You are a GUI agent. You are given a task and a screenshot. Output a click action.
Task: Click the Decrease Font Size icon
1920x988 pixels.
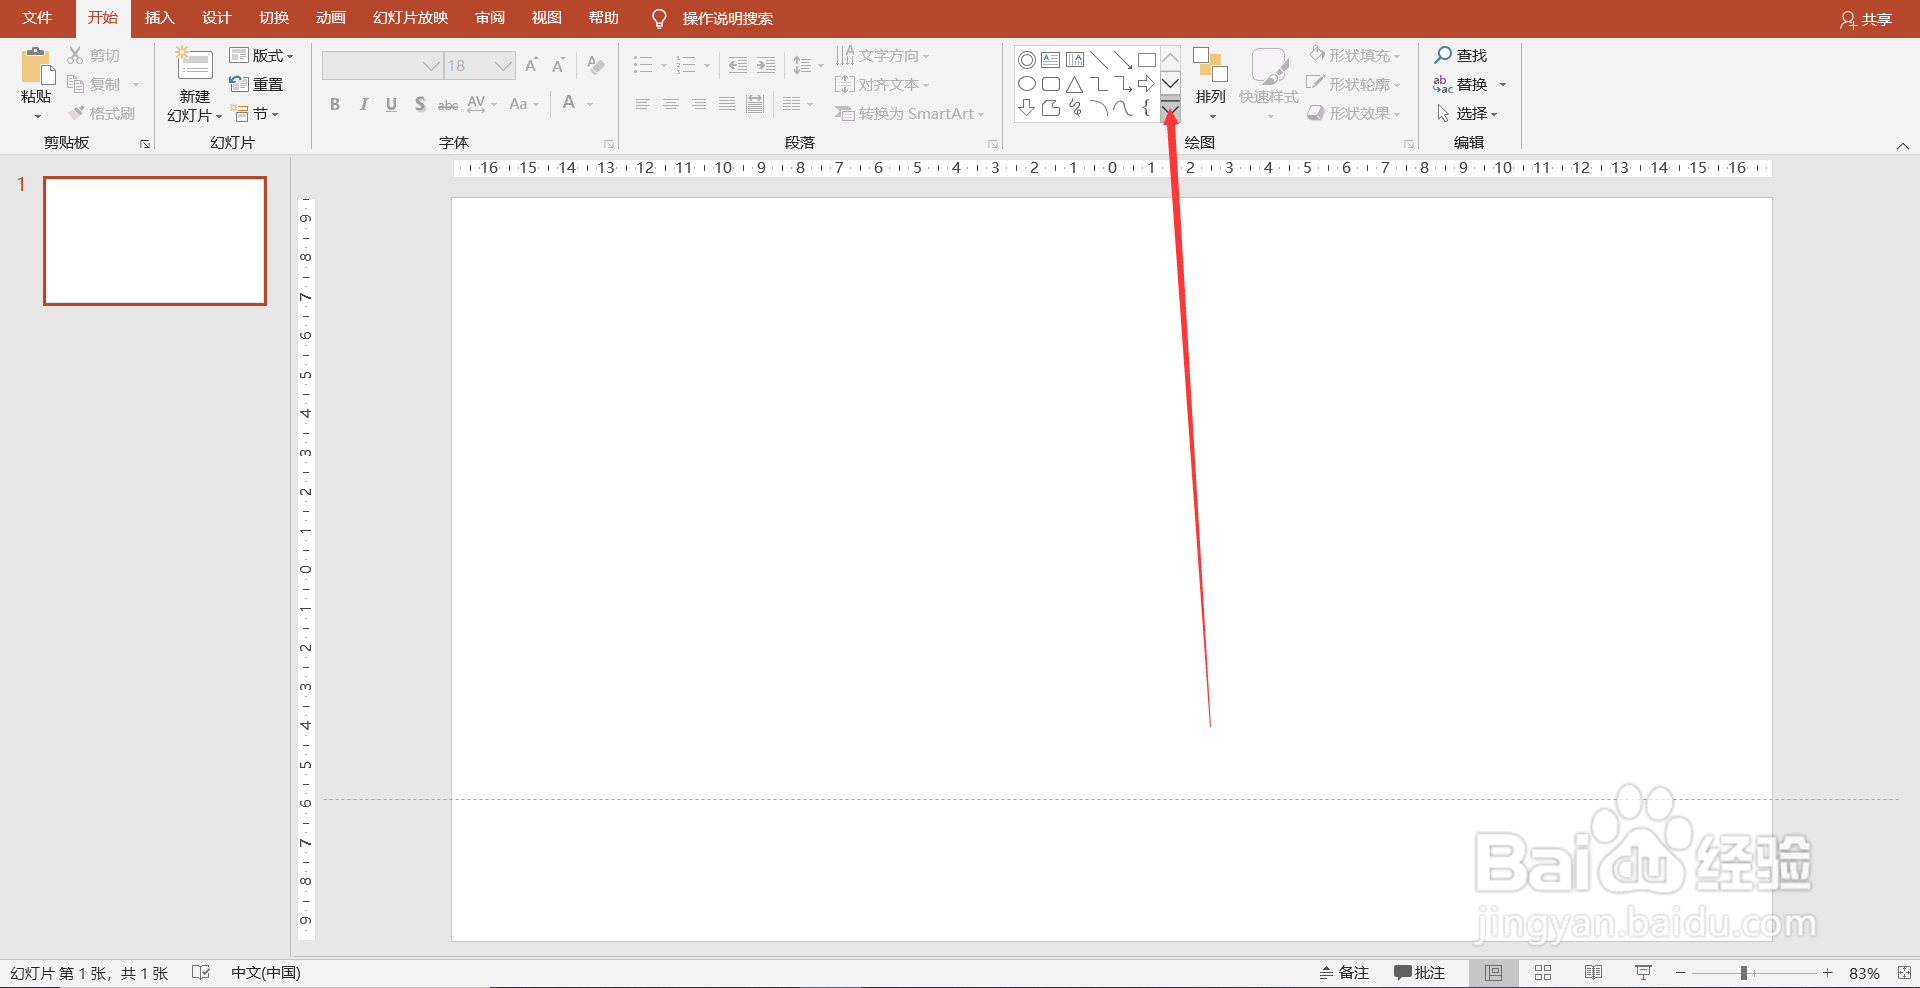coord(559,65)
